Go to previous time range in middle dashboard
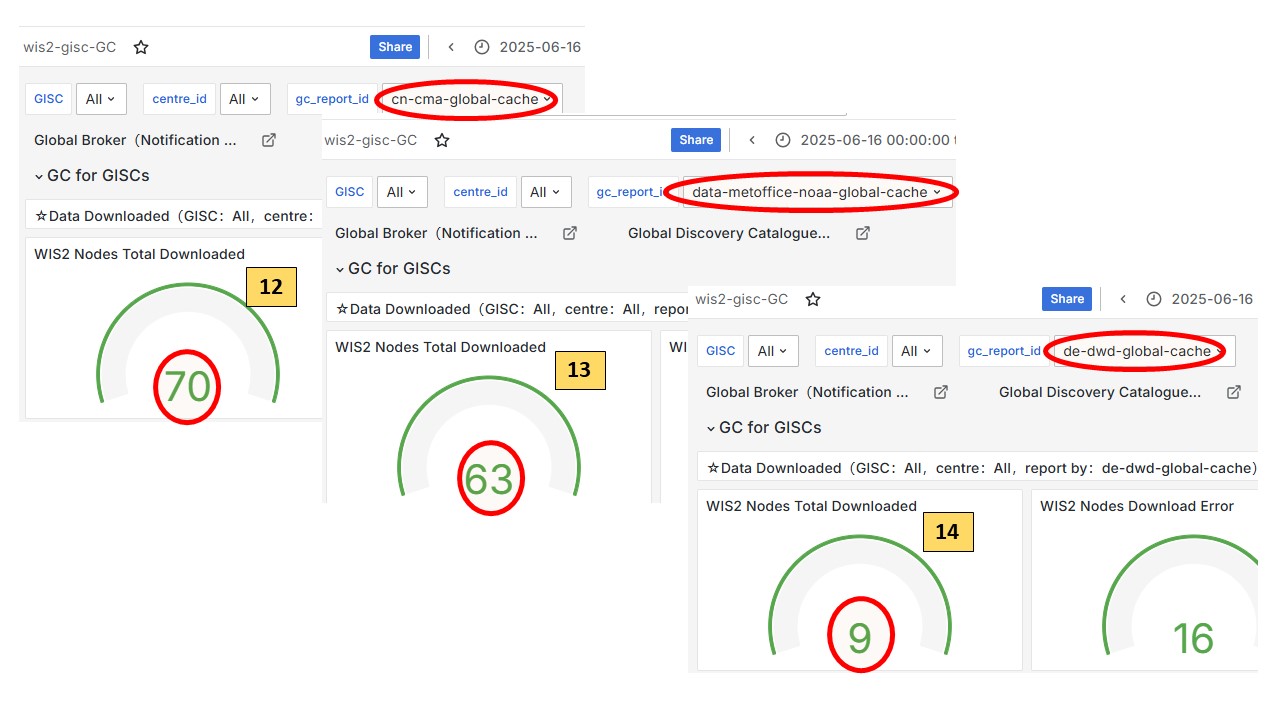This screenshot has height=720, width=1280. pos(752,140)
